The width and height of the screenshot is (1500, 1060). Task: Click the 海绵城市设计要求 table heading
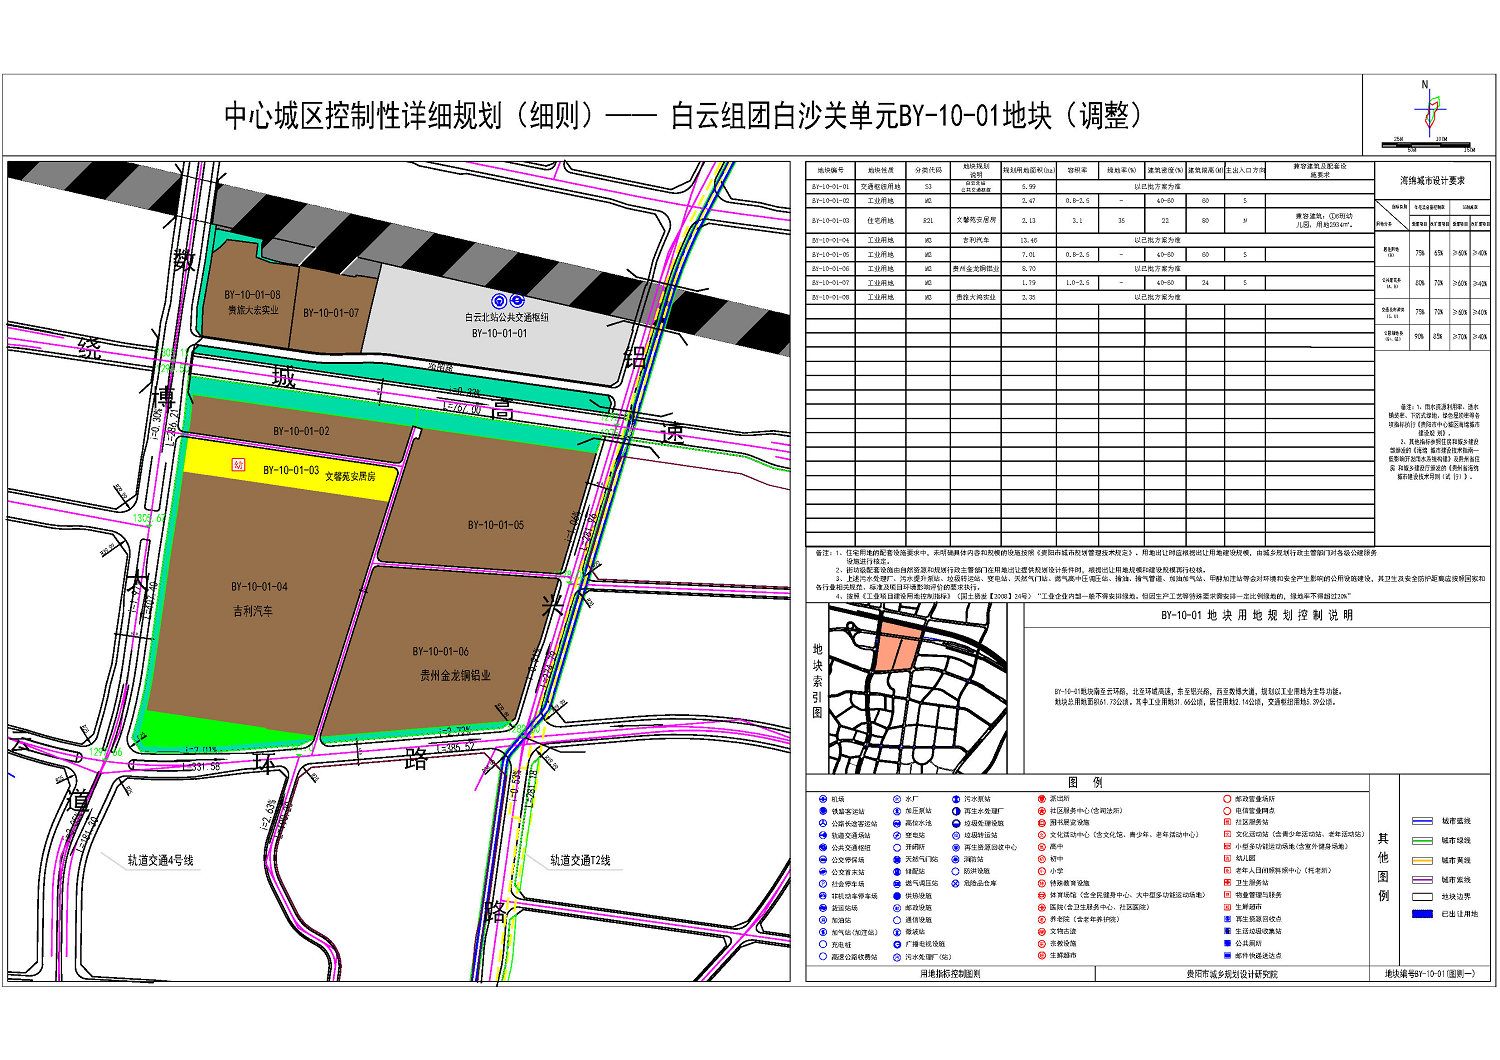pyautogui.click(x=1432, y=181)
